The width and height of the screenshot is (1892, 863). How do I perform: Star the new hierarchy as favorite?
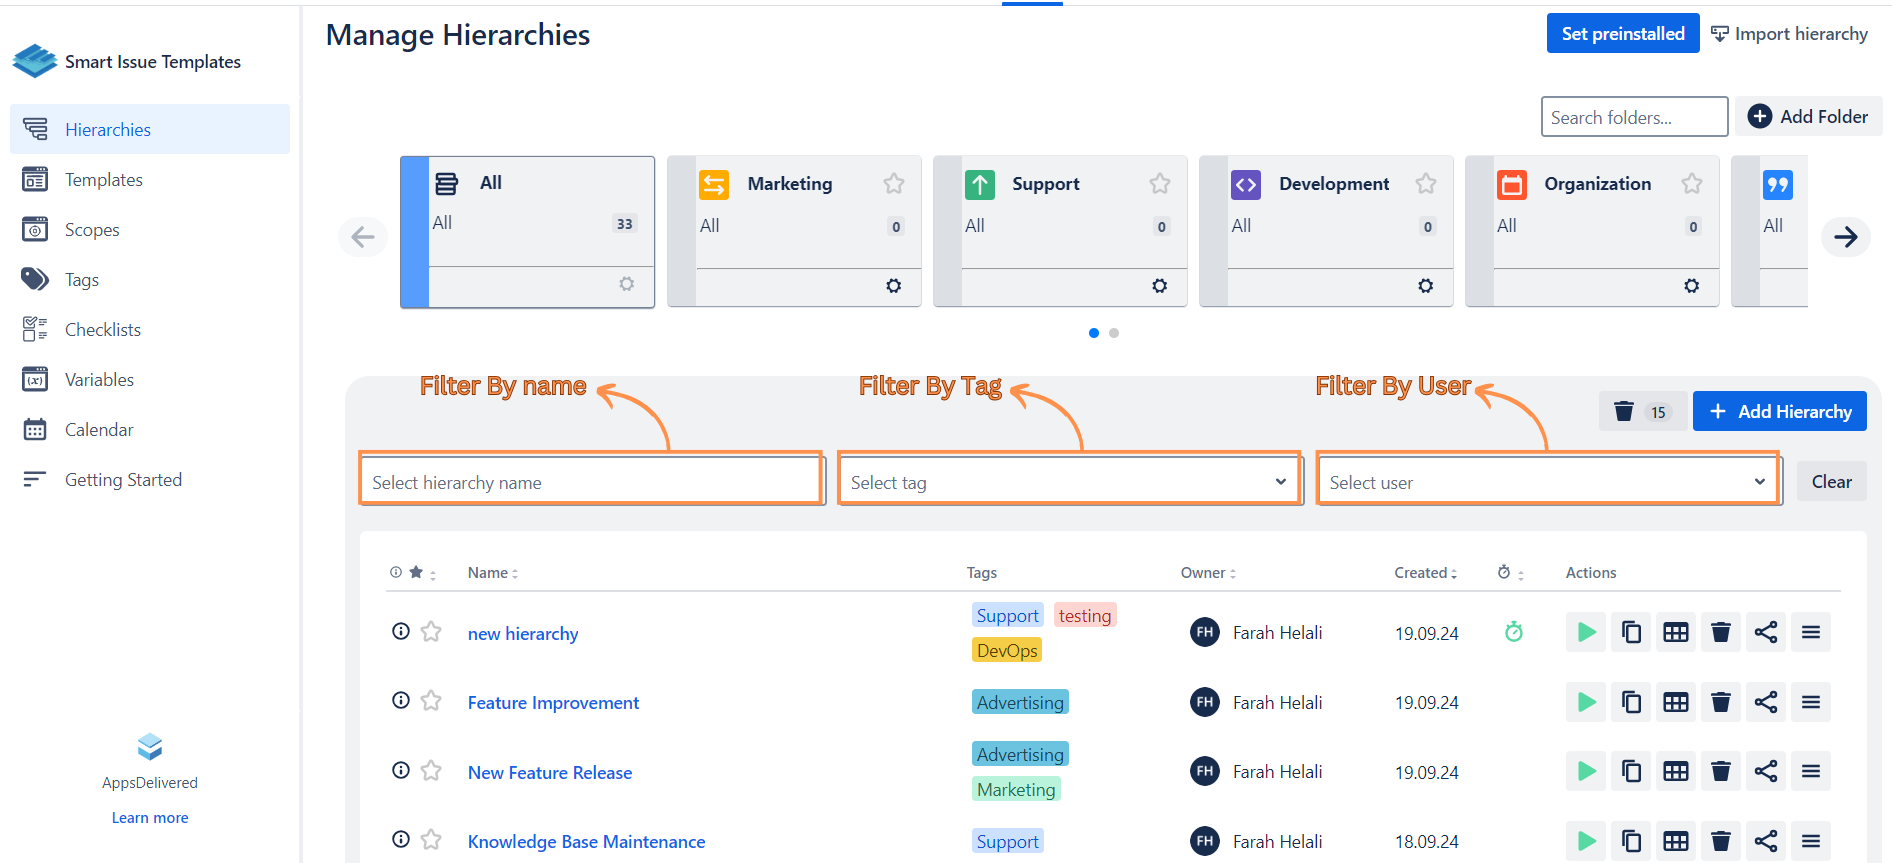click(x=431, y=632)
